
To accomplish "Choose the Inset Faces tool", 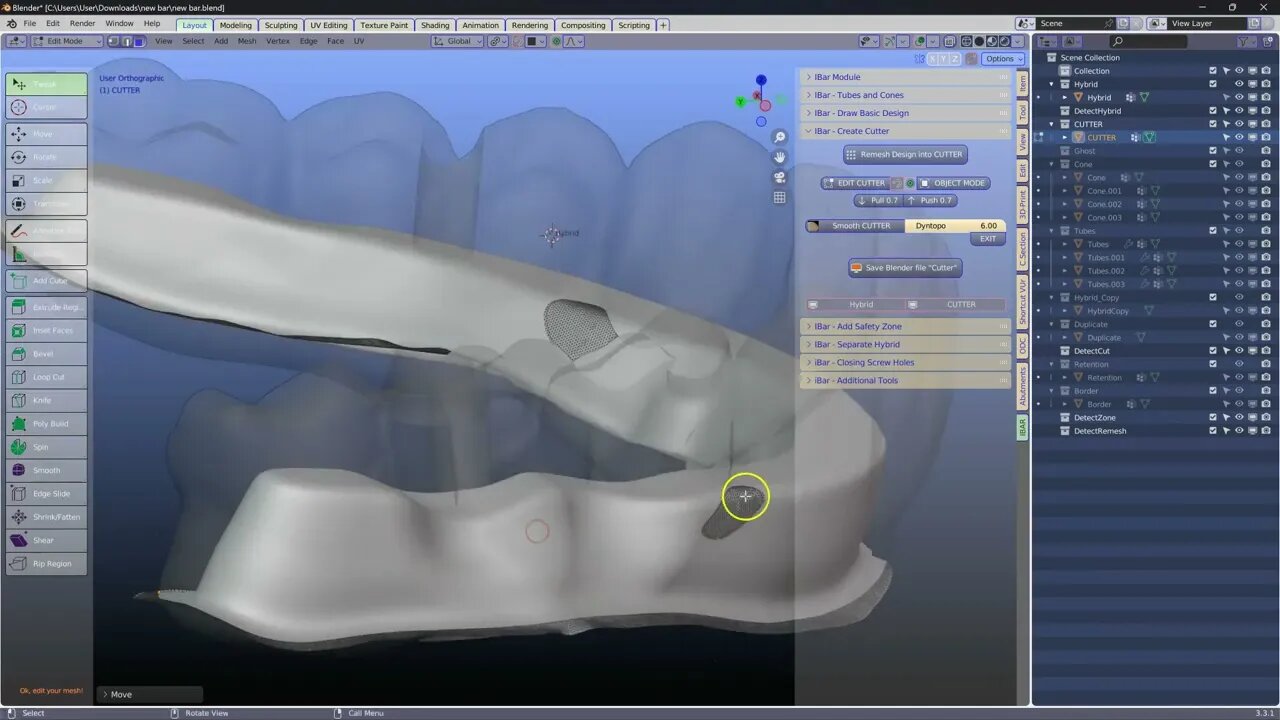I will (x=46, y=330).
